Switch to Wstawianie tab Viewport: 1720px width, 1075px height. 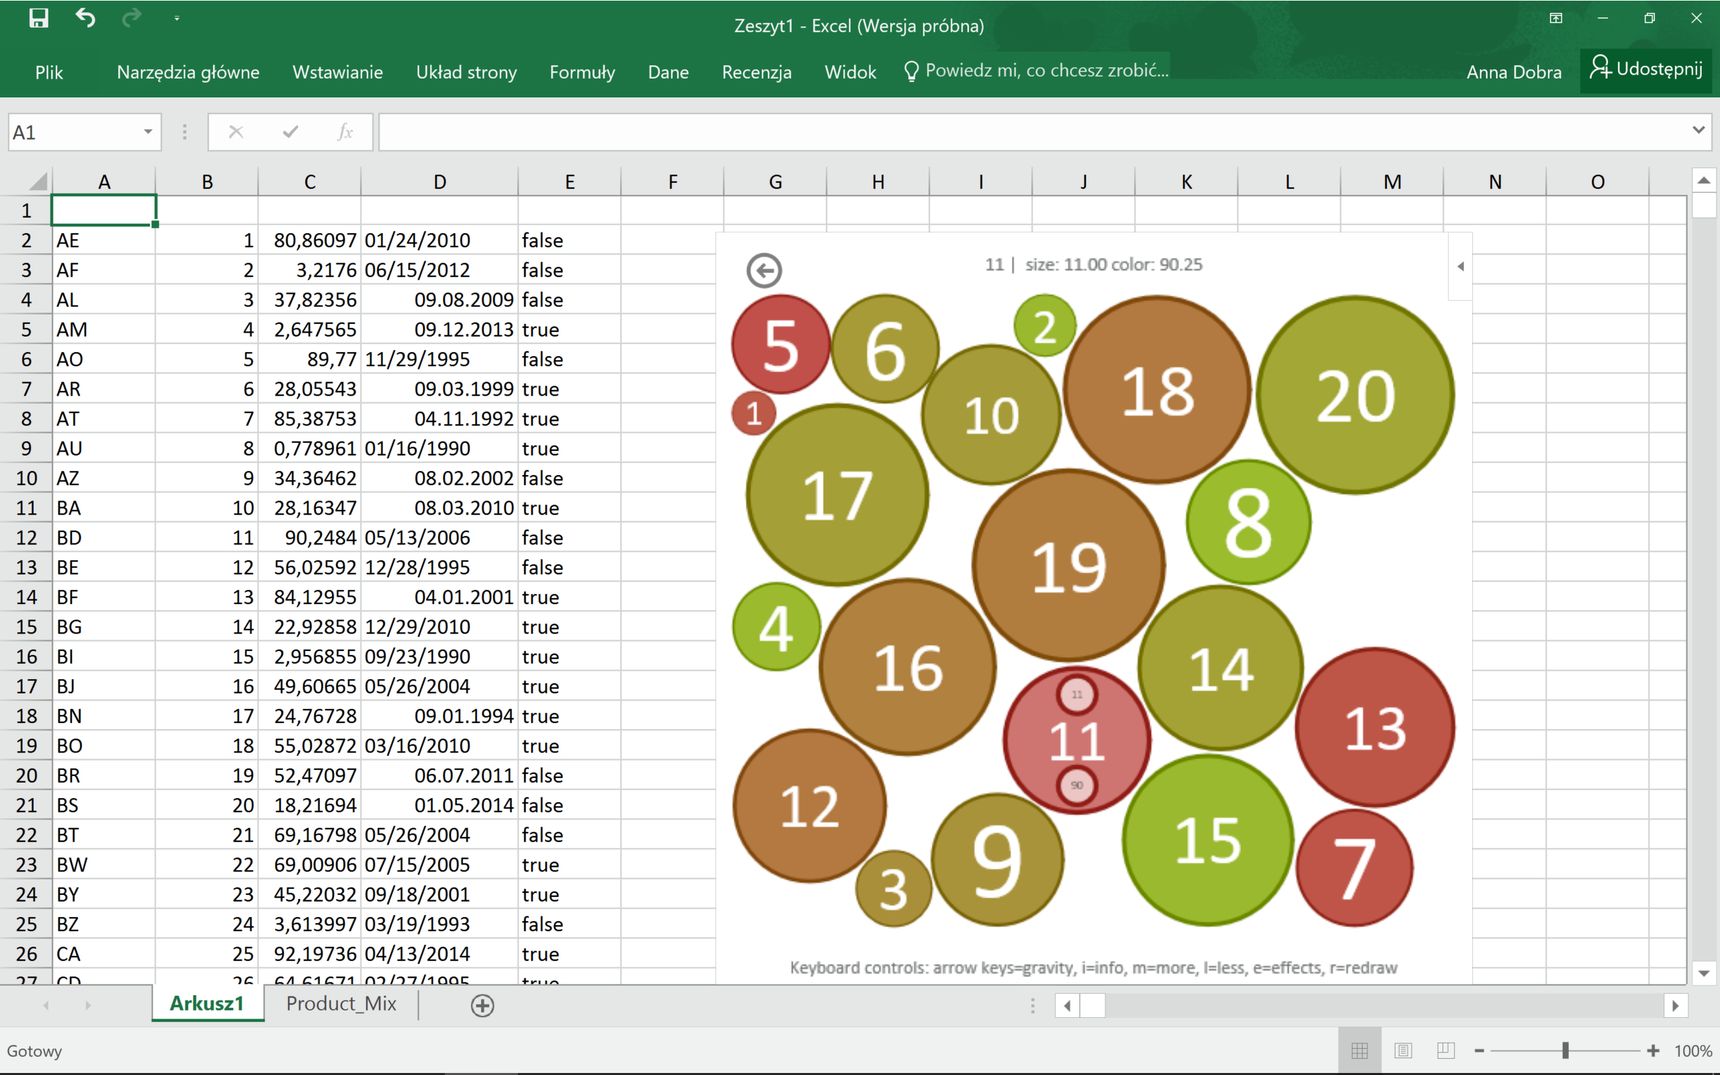click(337, 72)
